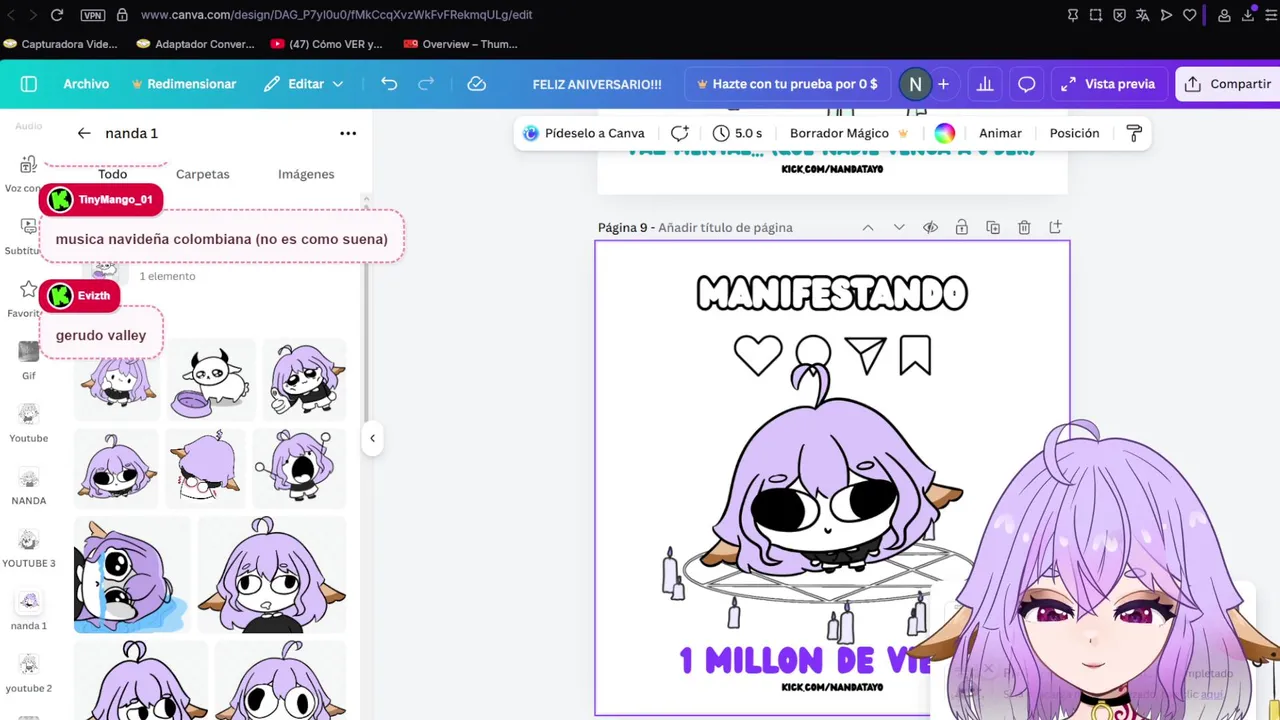This screenshot has height=720, width=1280.
Task: Redo the last action
Action: pos(426,84)
